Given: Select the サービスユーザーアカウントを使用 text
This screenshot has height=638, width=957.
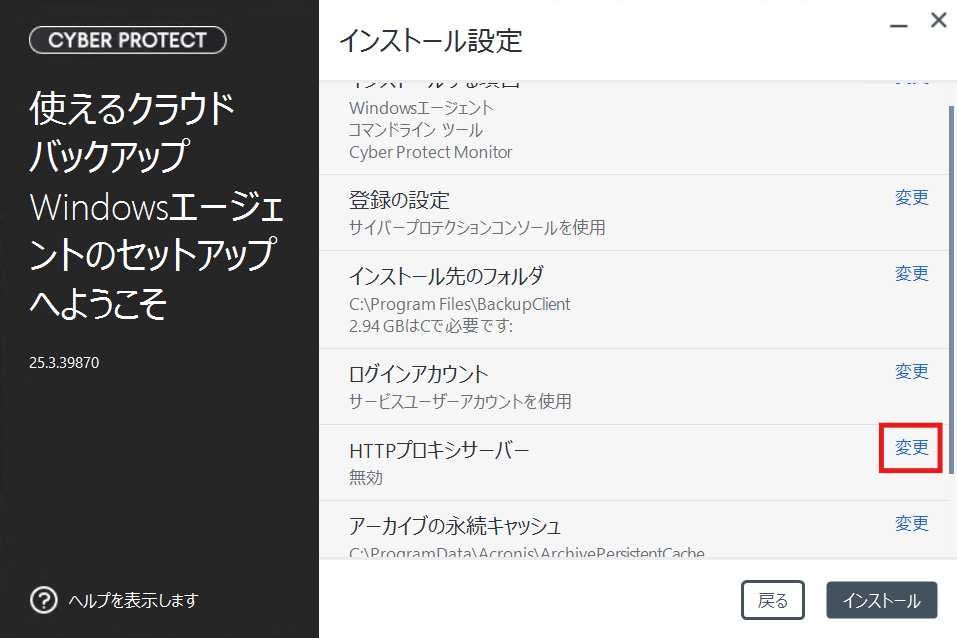Looking at the screenshot, I should tap(460, 401).
